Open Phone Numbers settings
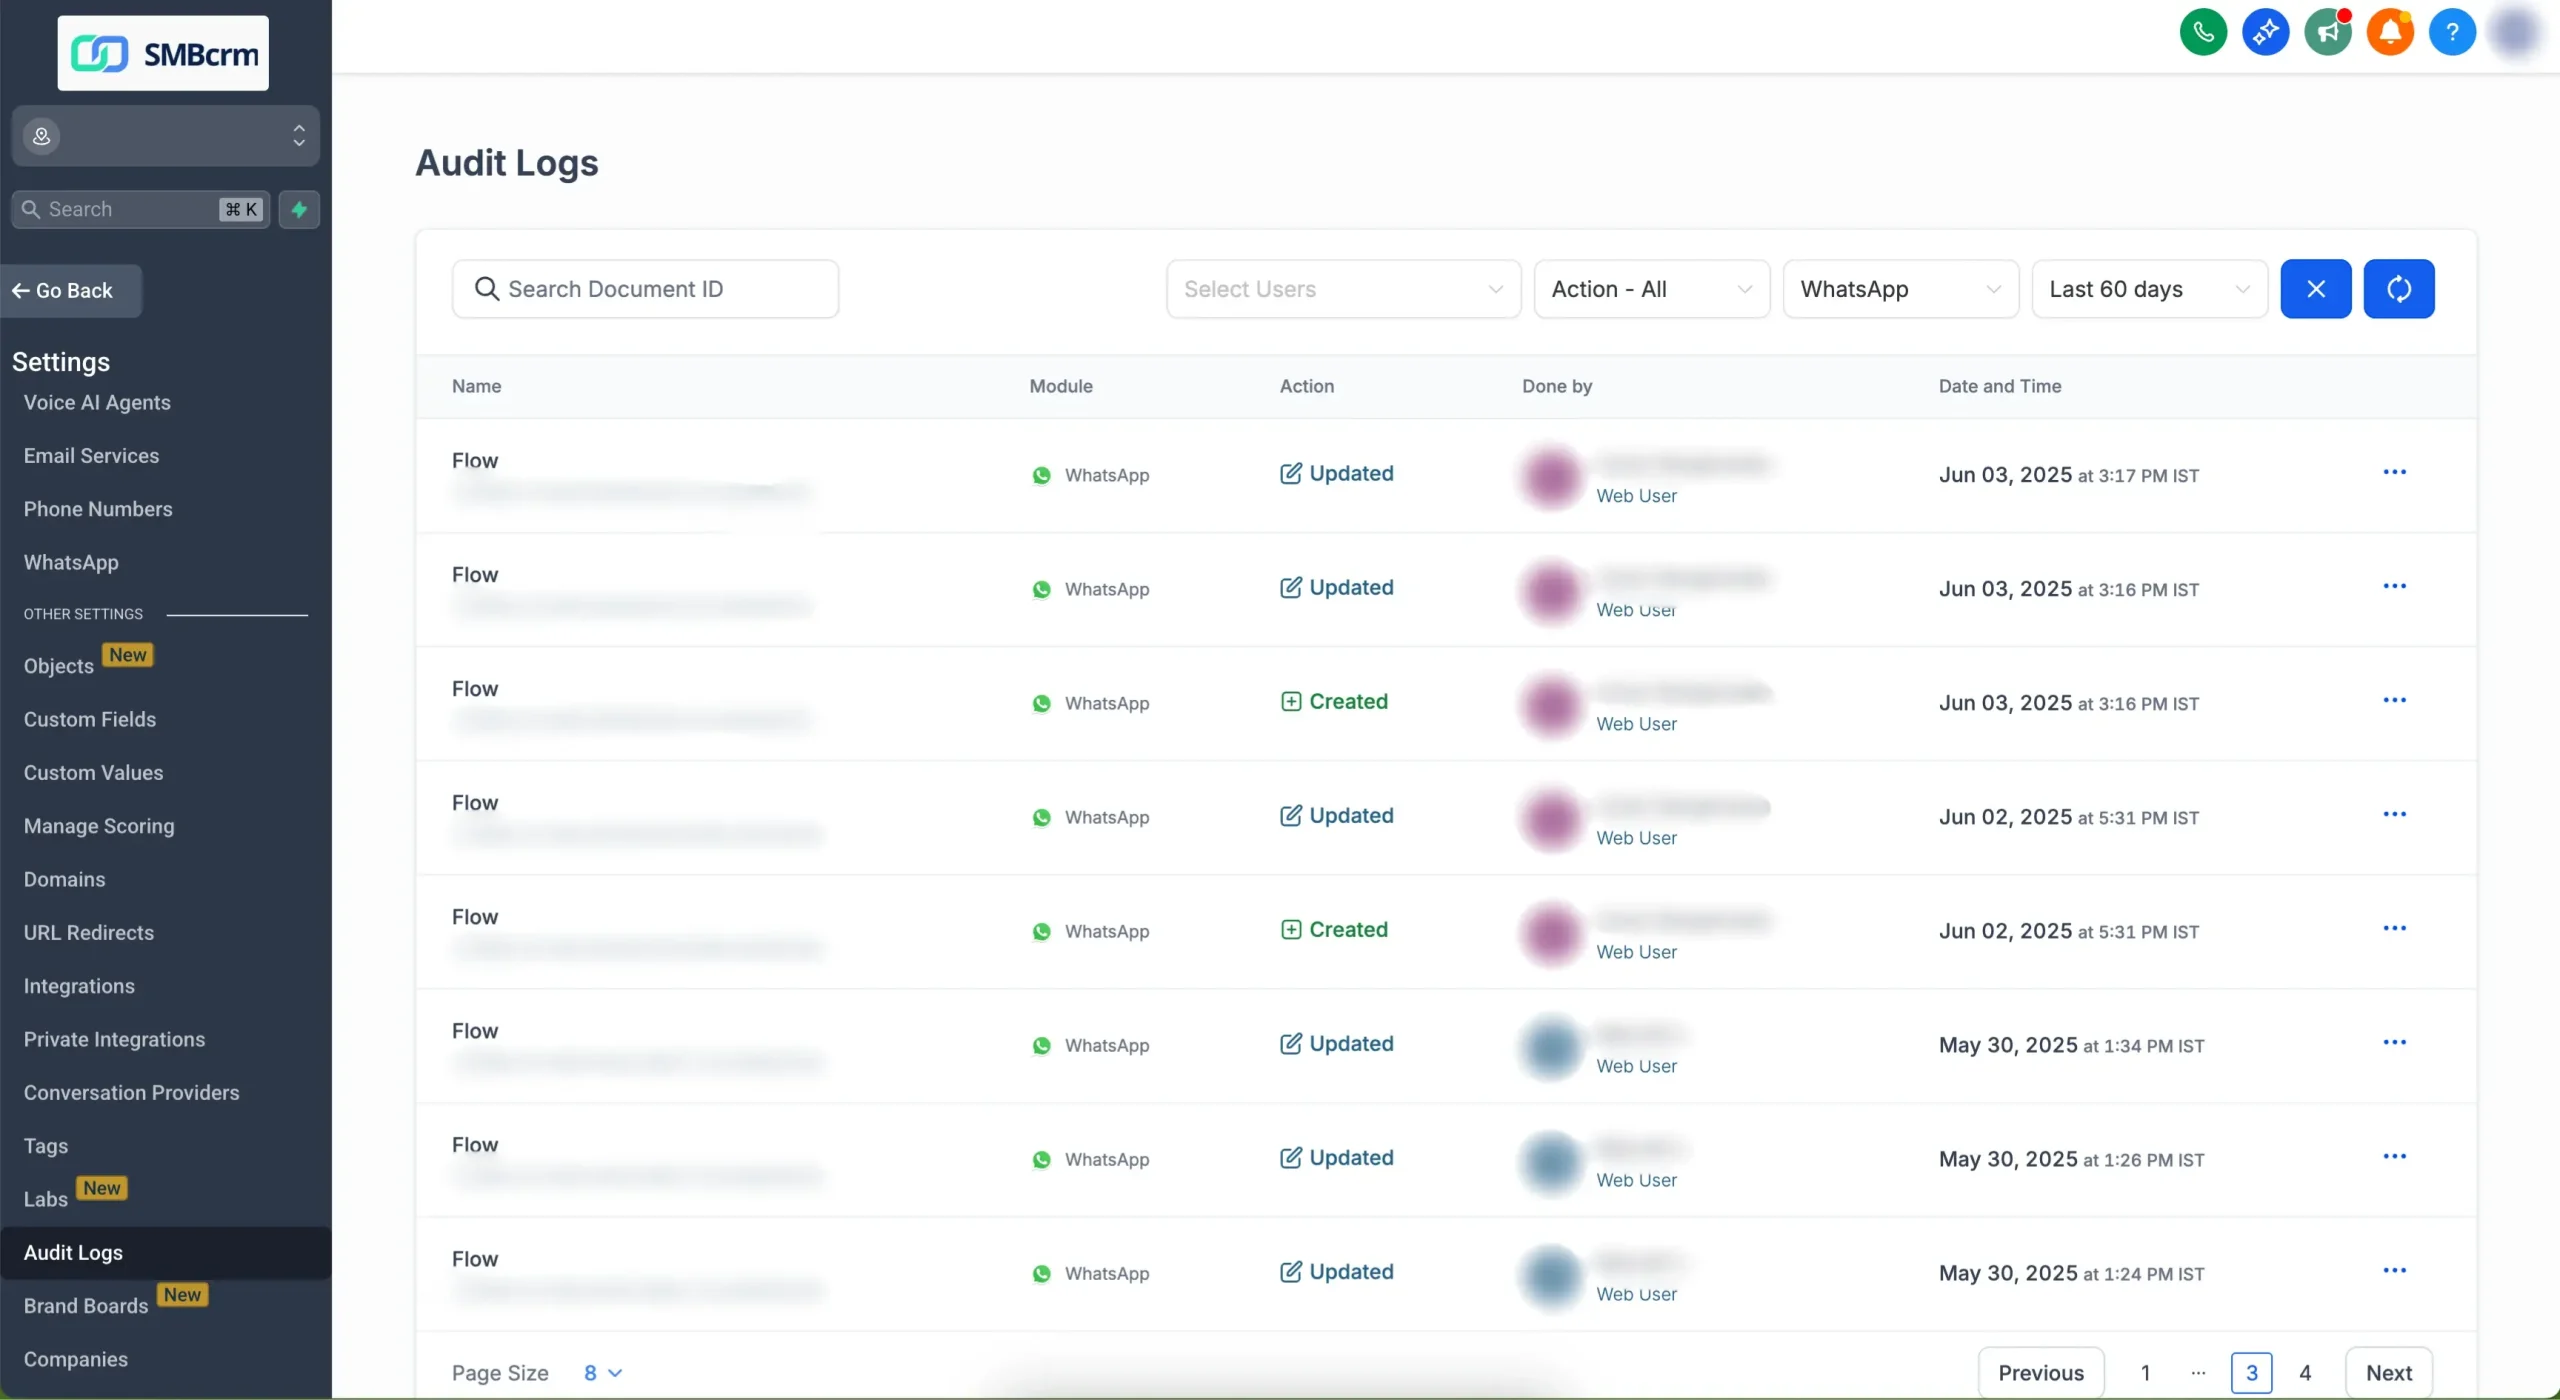Viewport: 2560px width, 1400px height. pyautogui.click(x=98, y=508)
